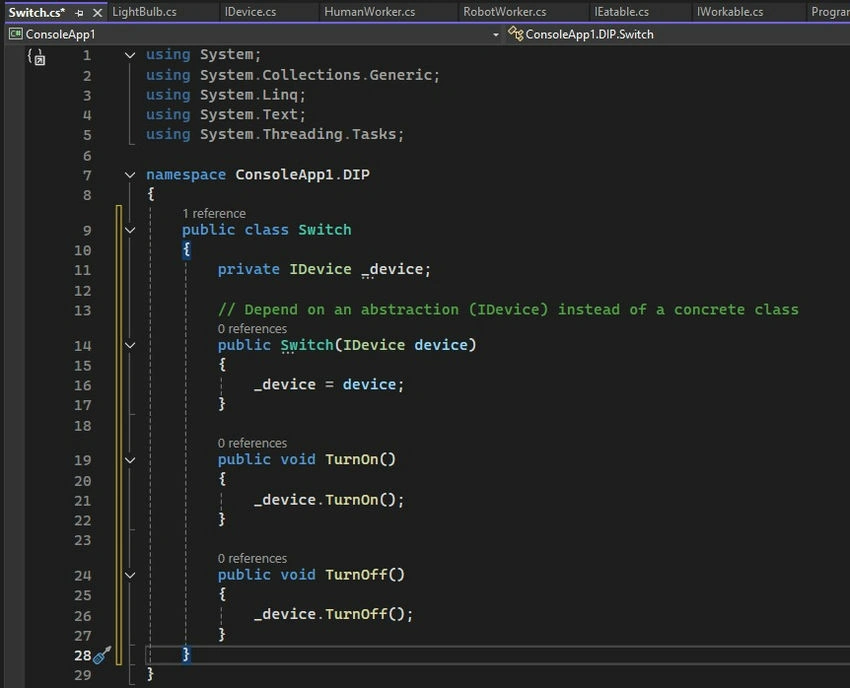Click line number 18 in the gutter
The width and height of the screenshot is (850, 688).
click(x=83, y=426)
